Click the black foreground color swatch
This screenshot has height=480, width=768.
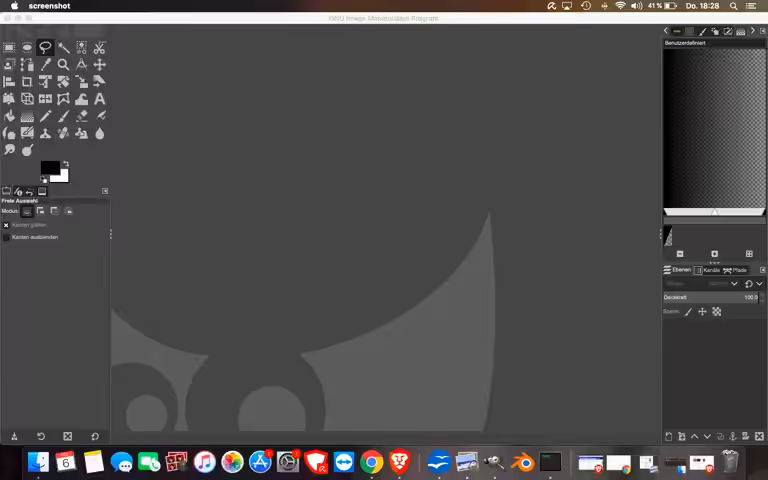click(48, 167)
